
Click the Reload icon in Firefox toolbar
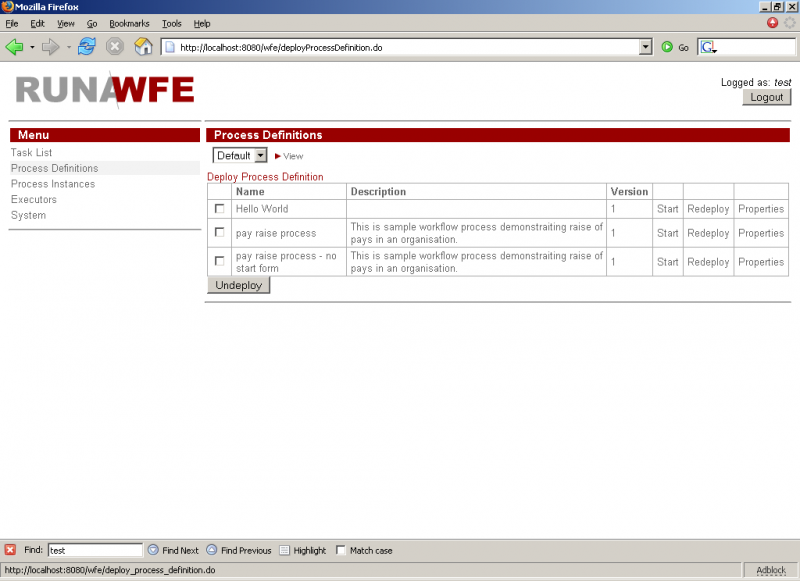[x=86, y=46]
